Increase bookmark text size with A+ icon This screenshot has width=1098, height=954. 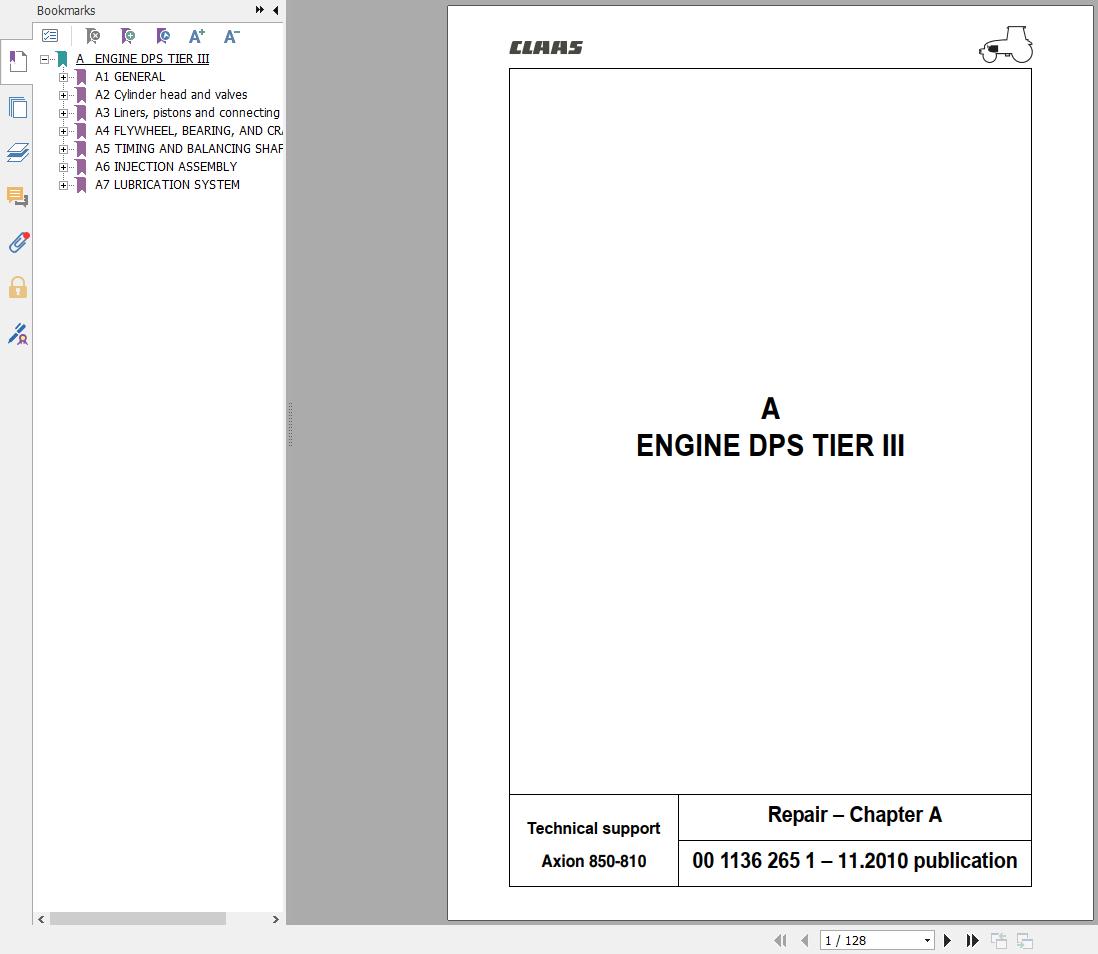(x=197, y=36)
